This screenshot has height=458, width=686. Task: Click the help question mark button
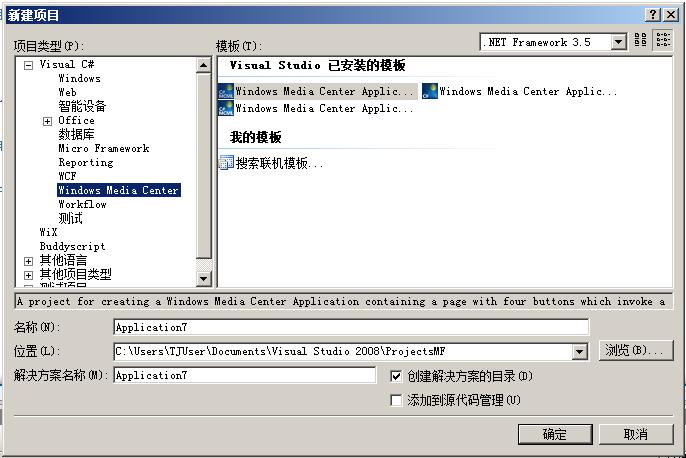click(x=653, y=15)
